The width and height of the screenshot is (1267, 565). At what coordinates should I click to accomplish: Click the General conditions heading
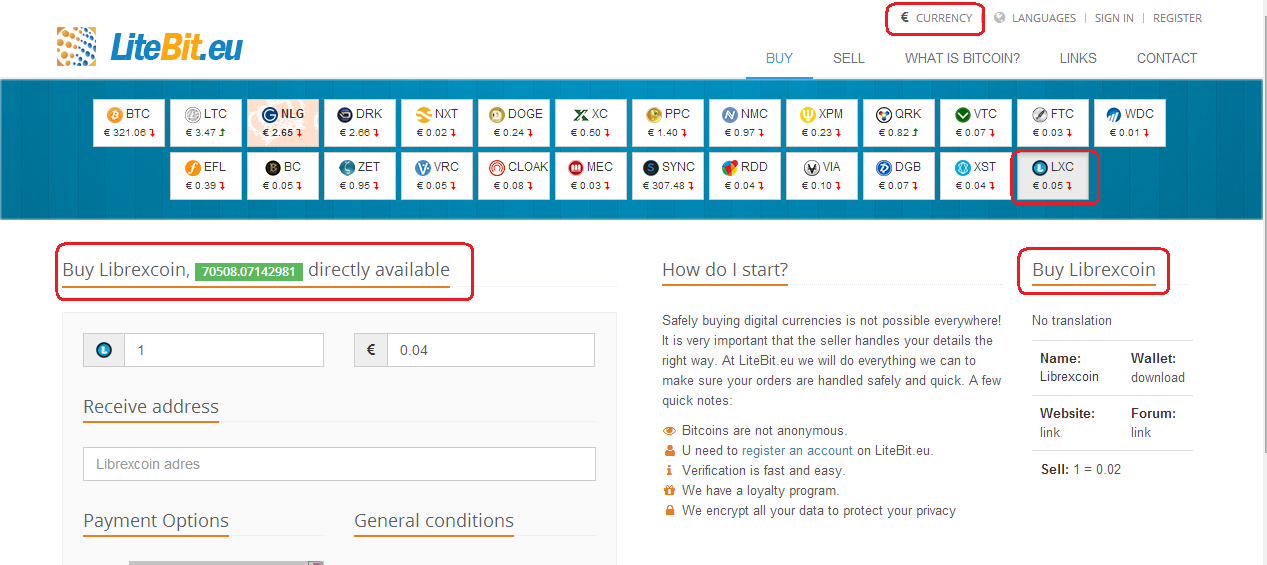click(434, 521)
